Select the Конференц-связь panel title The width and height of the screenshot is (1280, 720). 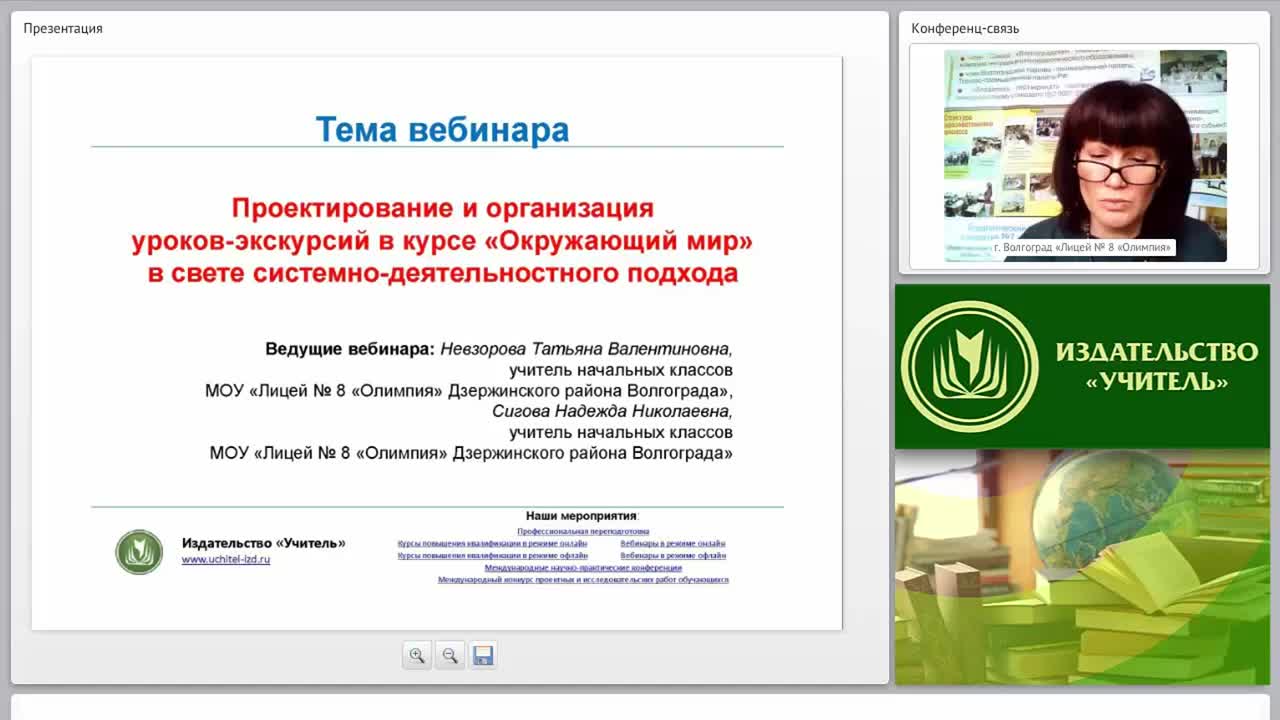[x=965, y=28]
